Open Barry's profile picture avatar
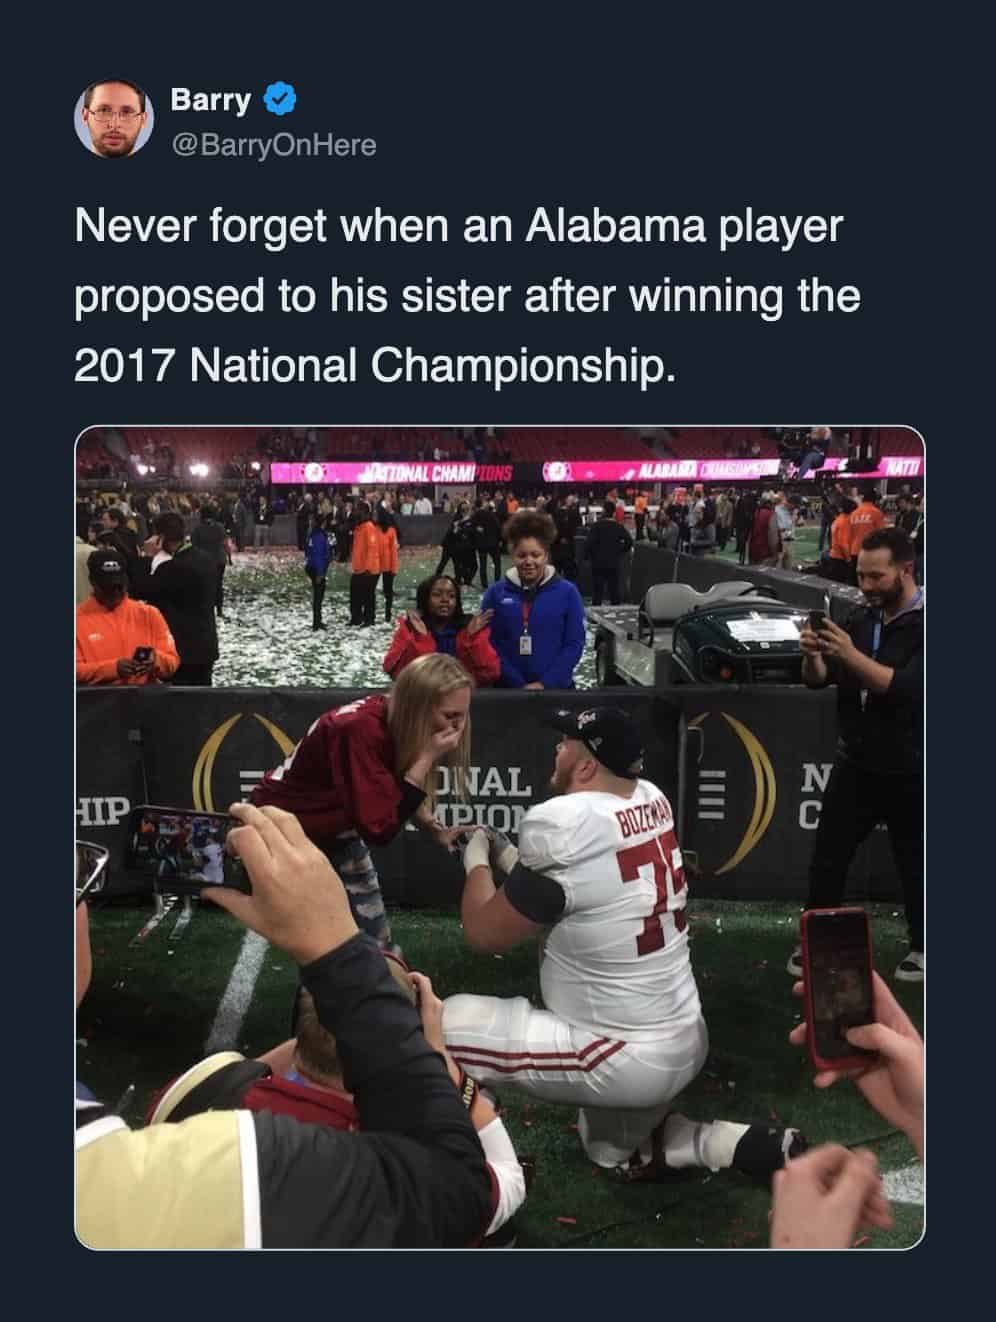Image resolution: width=996 pixels, height=1322 pixels. tap(114, 118)
